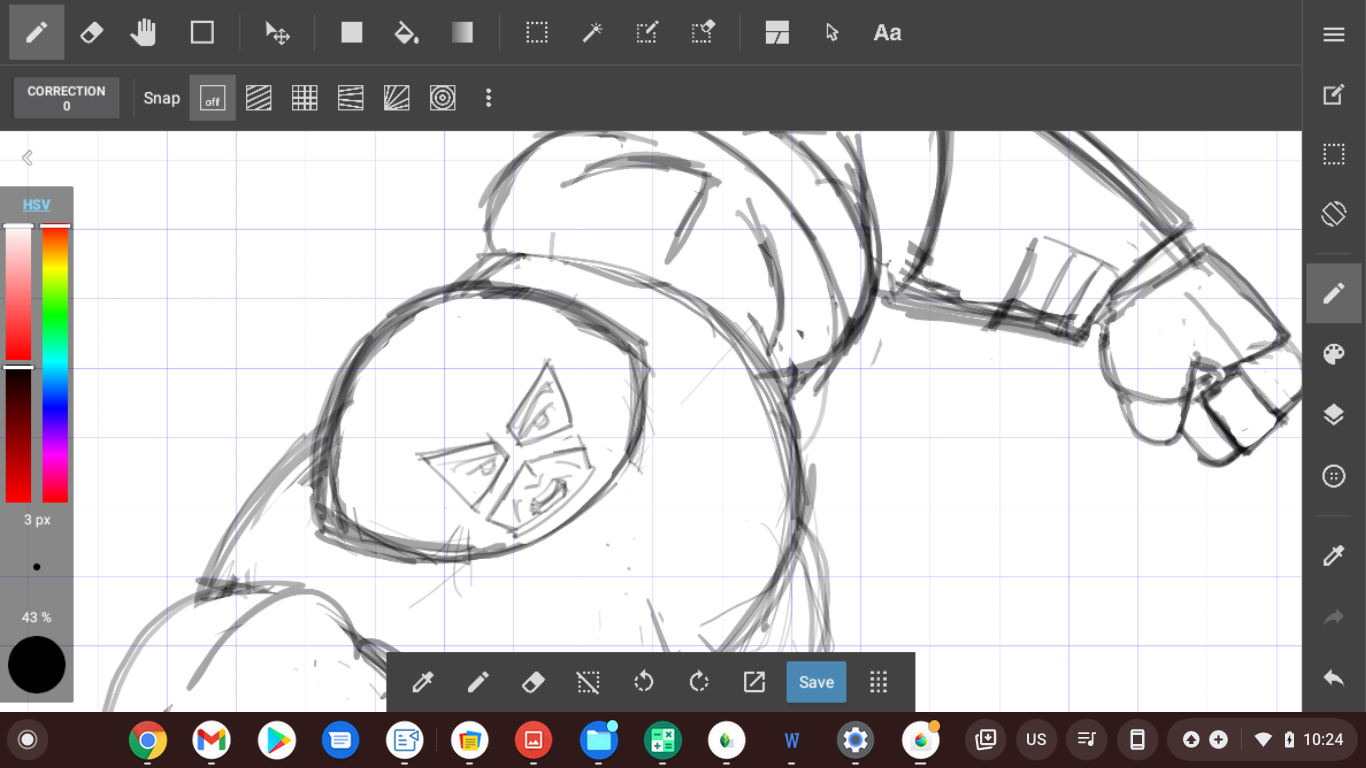Adjust the dark red value bar
Image resolution: width=1366 pixels, height=768 pixels.
pyautogui.click(x=18, y=435)
